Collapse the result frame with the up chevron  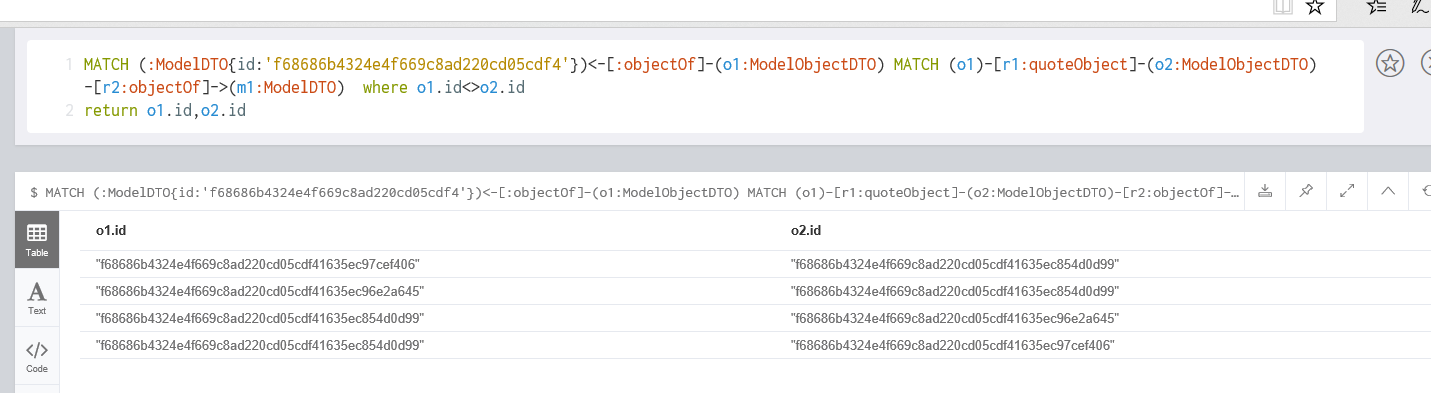click(1388, 191)
